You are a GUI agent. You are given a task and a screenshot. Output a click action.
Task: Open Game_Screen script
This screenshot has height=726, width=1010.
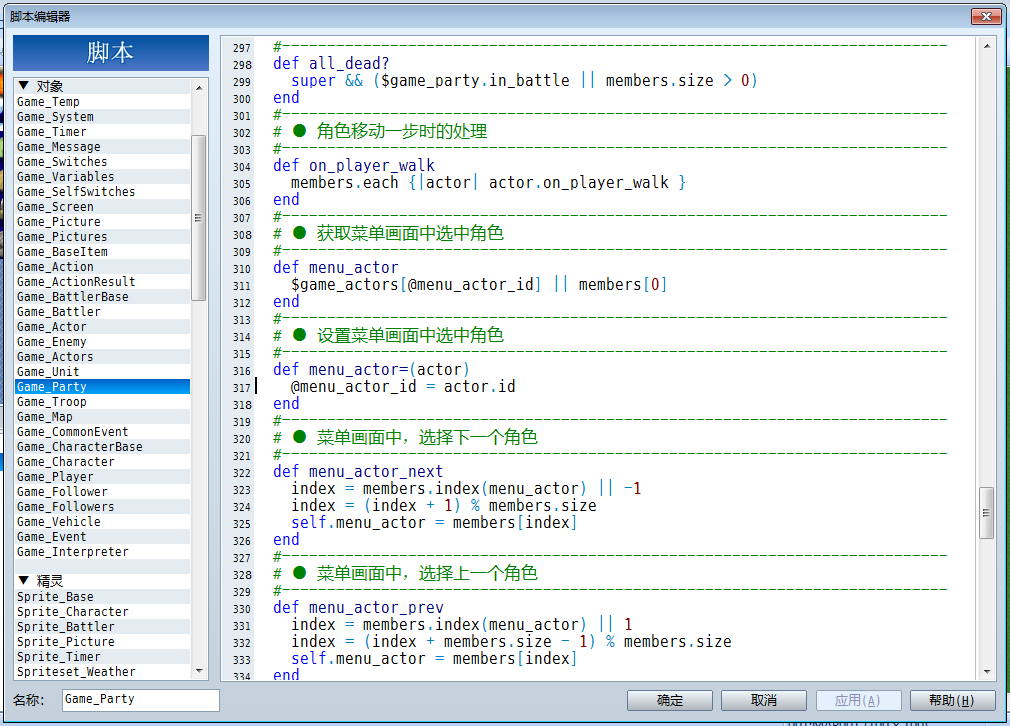[x=102, y=207]
